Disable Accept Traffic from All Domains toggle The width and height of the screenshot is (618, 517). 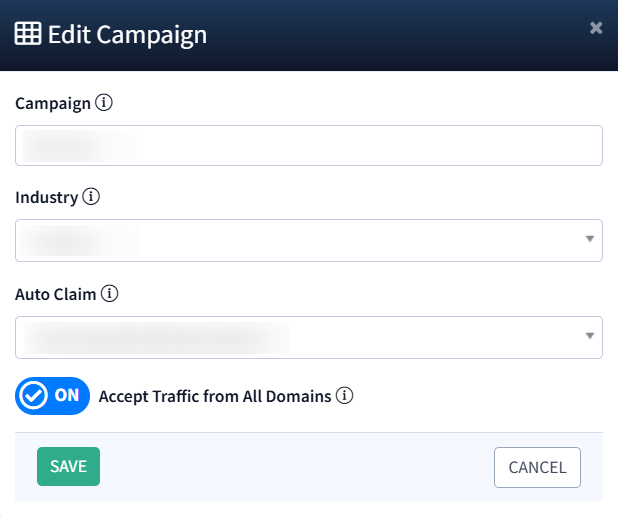(x=53, y=396)
